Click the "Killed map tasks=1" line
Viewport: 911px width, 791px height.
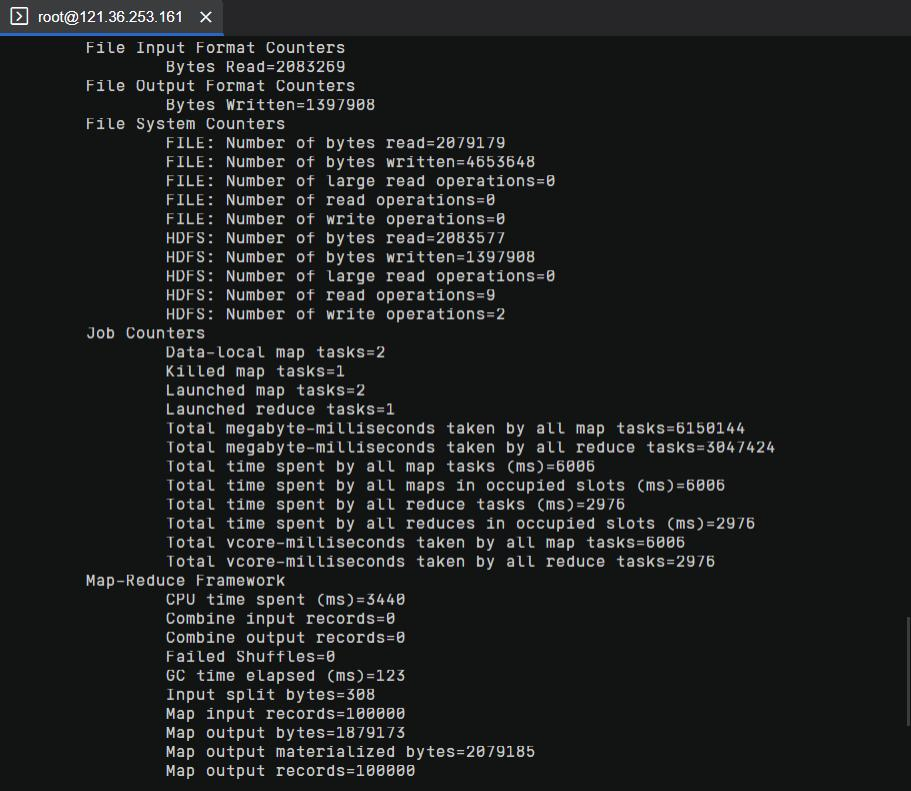[255, 371]
